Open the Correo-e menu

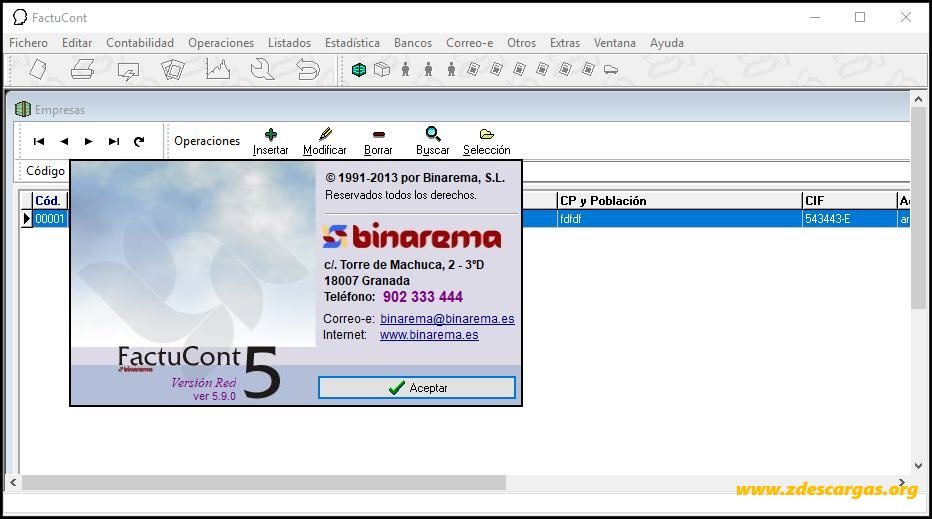click(470, 43)
